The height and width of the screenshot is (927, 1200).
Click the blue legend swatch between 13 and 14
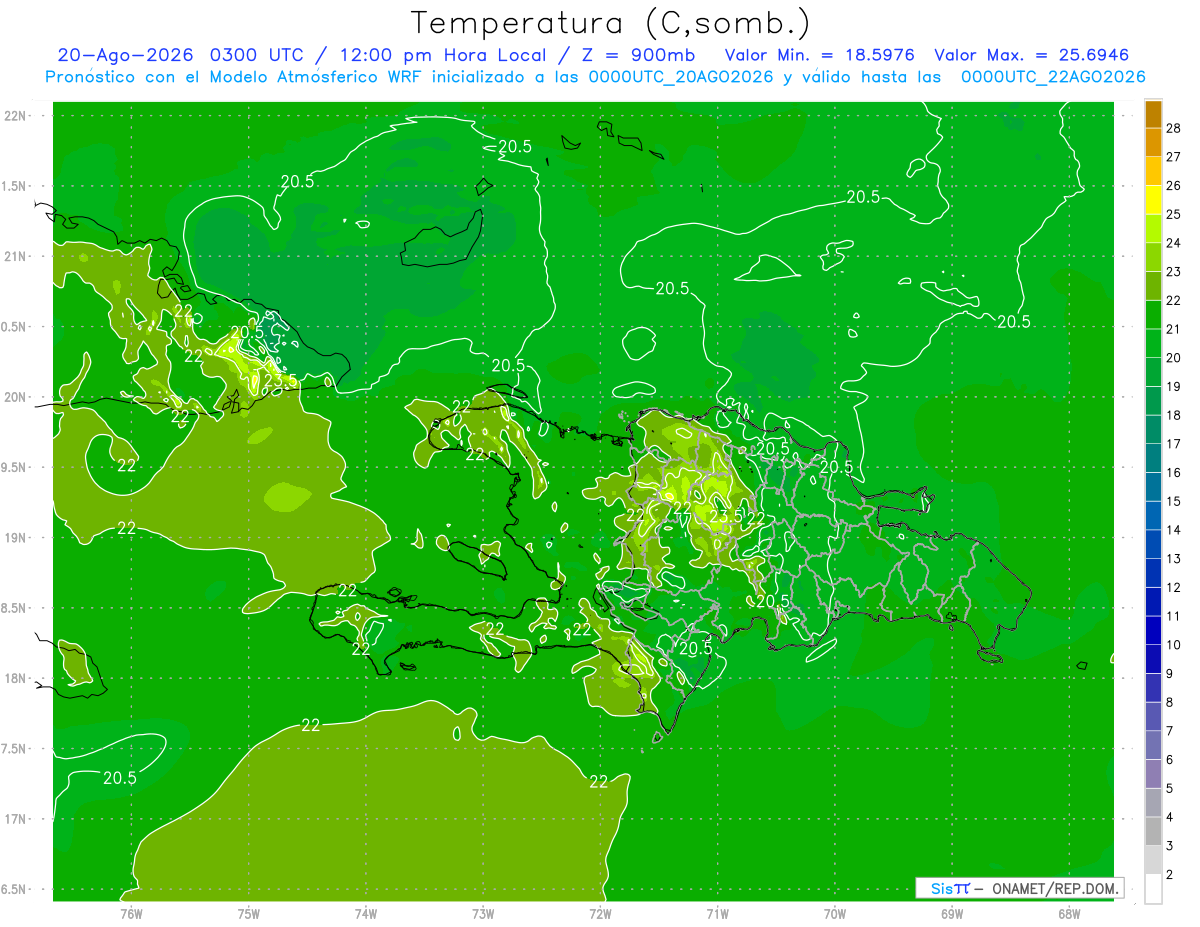click(1153, 545)
